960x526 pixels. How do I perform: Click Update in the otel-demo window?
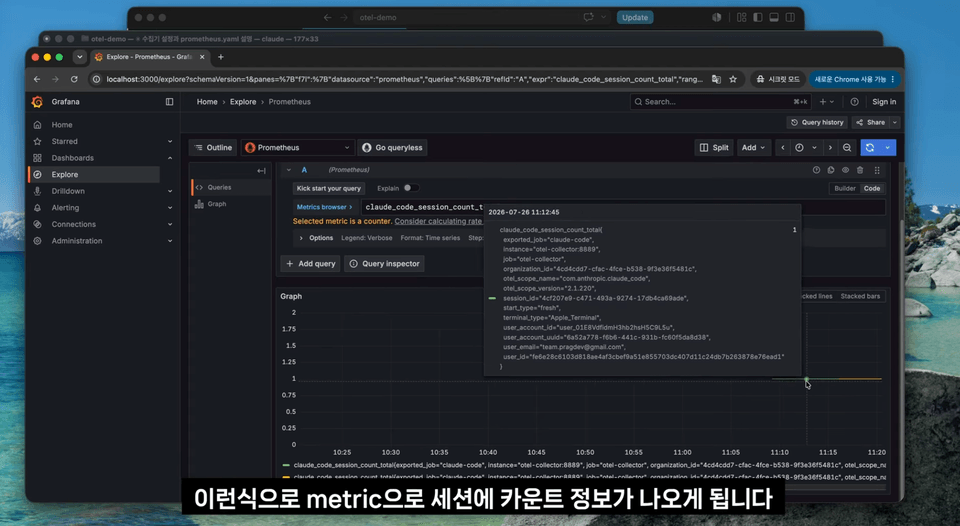point(635,18)
